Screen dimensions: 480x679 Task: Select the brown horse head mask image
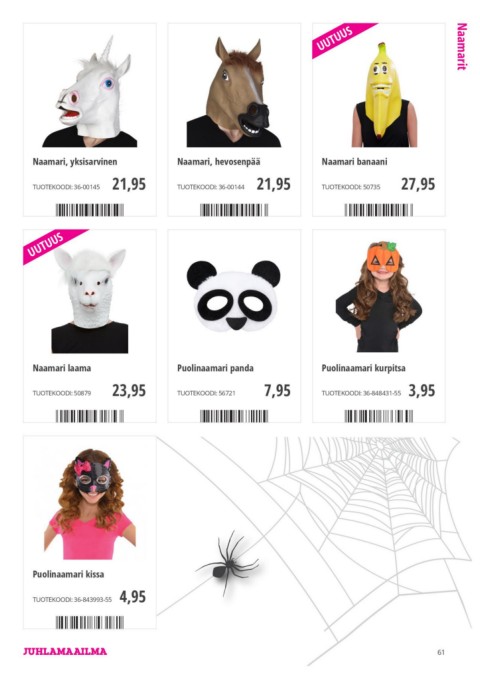point(234,92)
